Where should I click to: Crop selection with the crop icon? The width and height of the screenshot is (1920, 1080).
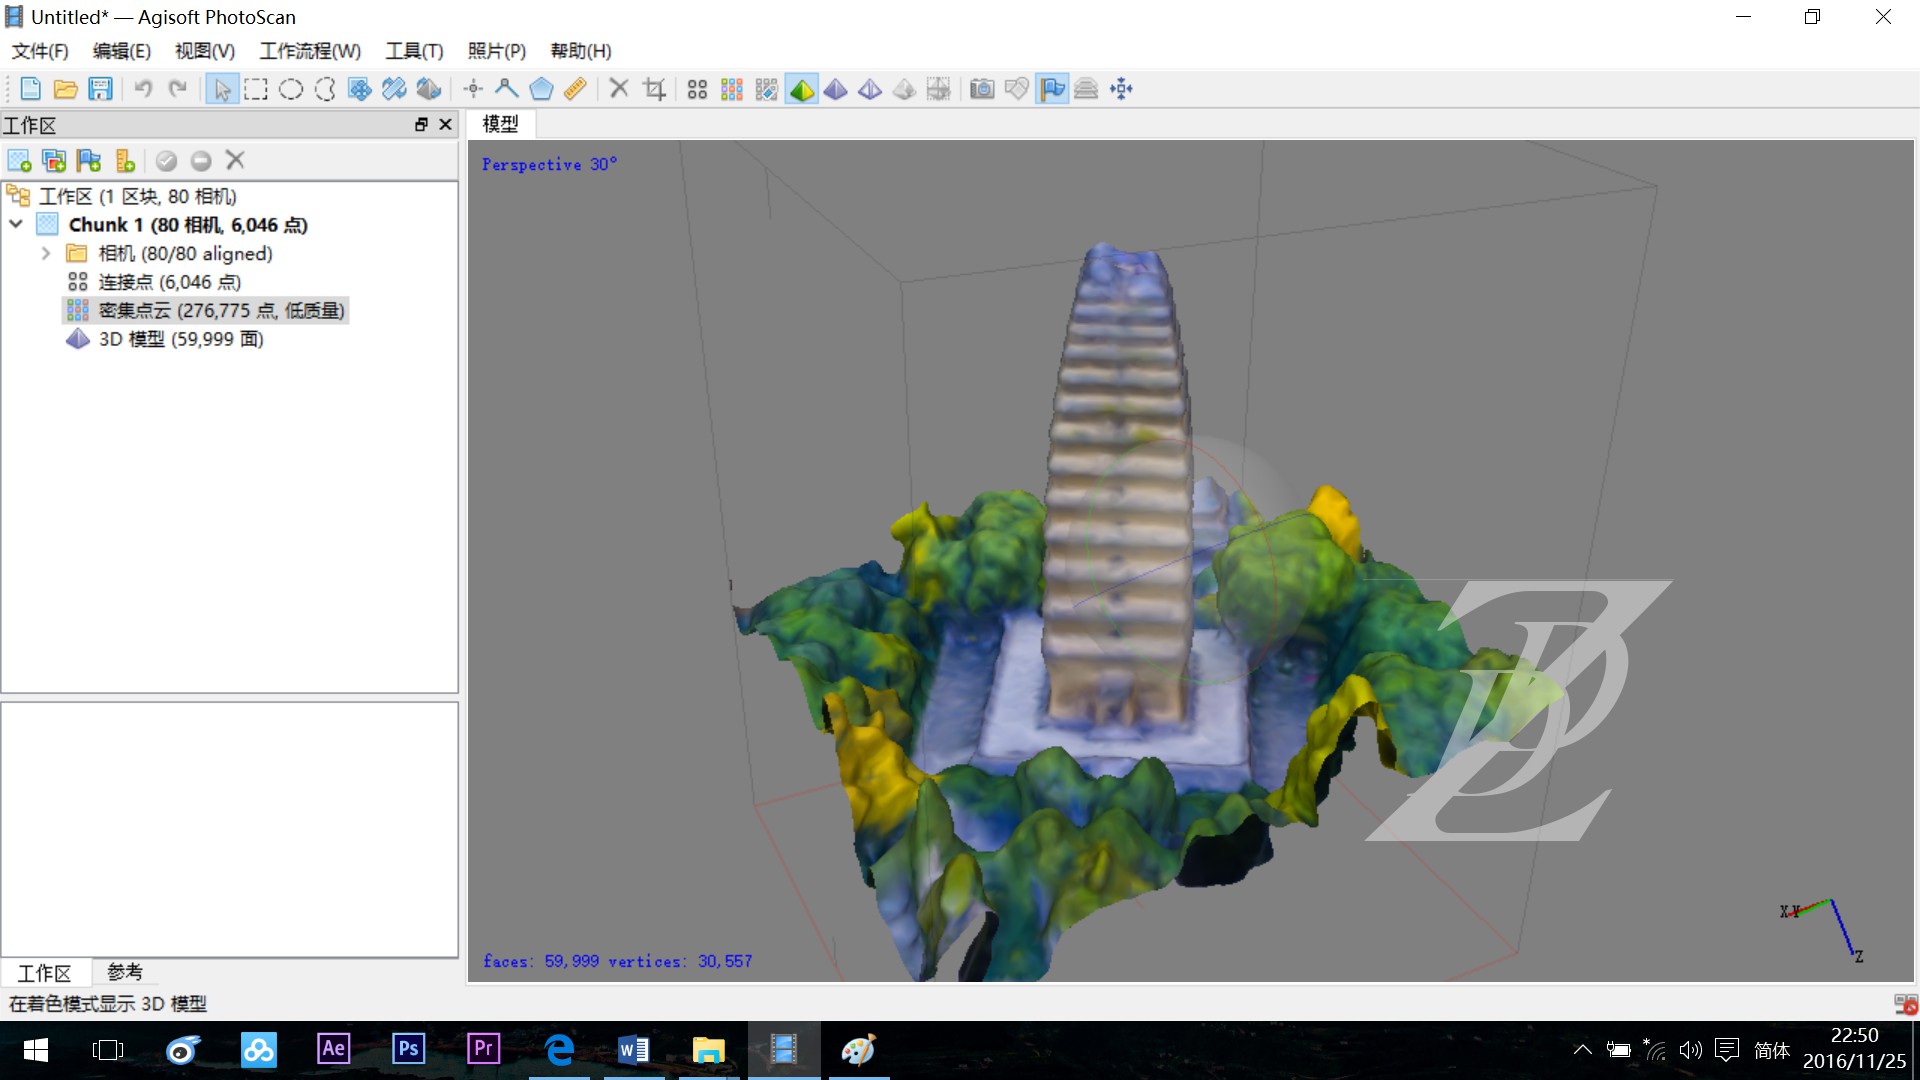pos(654,89)
